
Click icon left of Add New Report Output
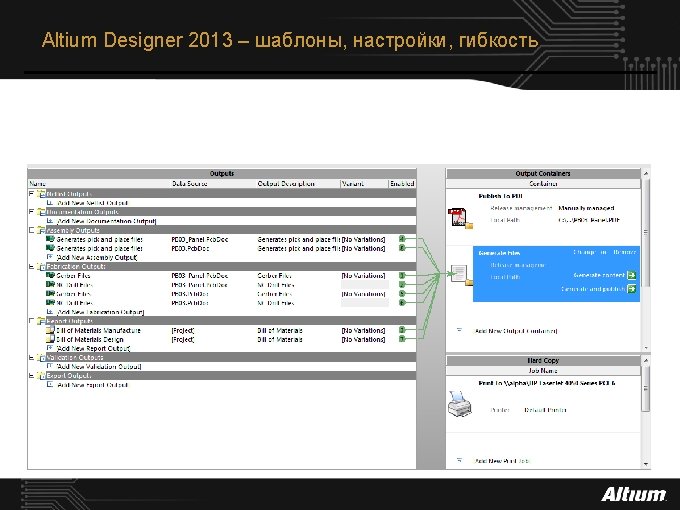point(50,348)
